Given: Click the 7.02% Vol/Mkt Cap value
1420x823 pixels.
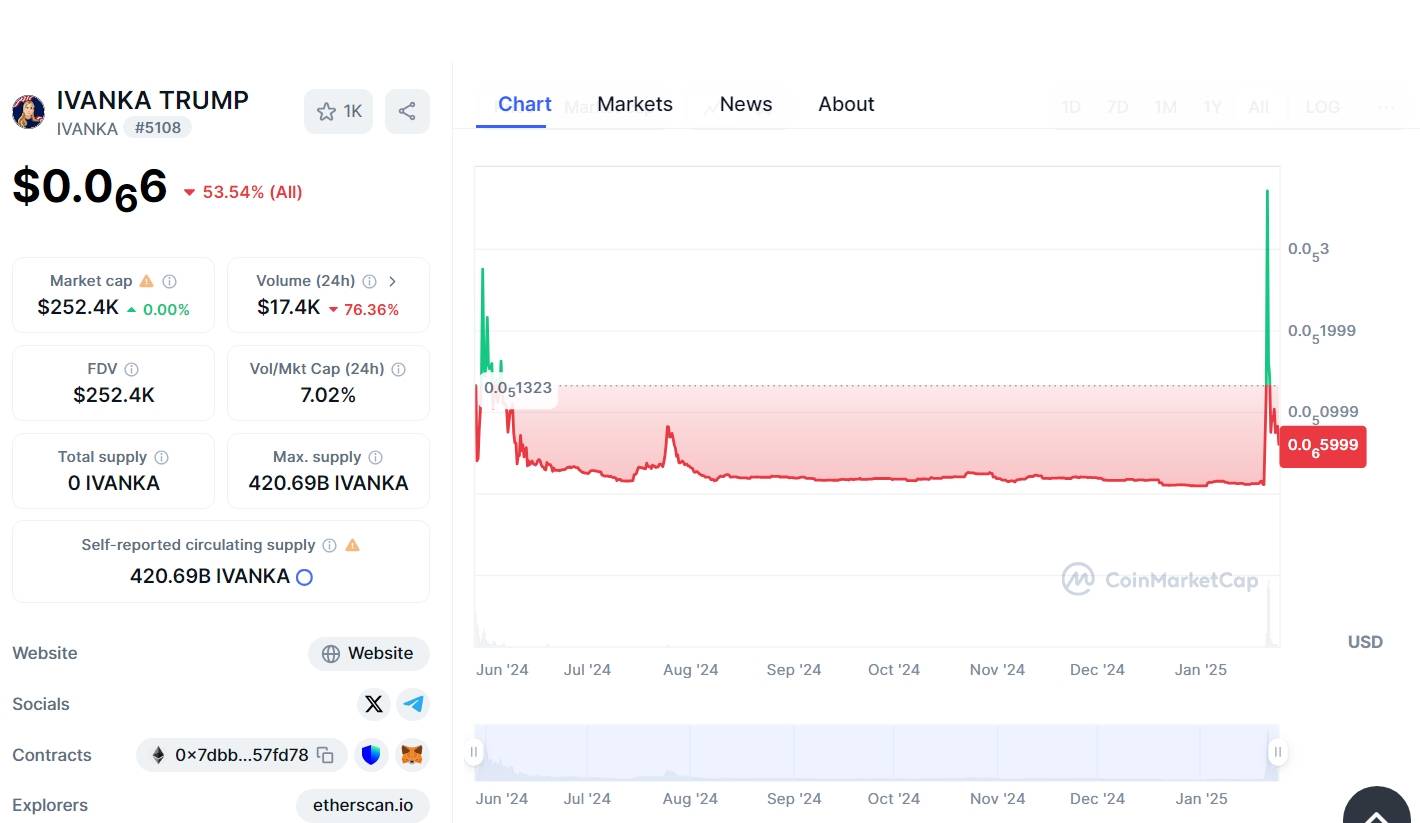Looking at the screenshot, I should point(328,395).
